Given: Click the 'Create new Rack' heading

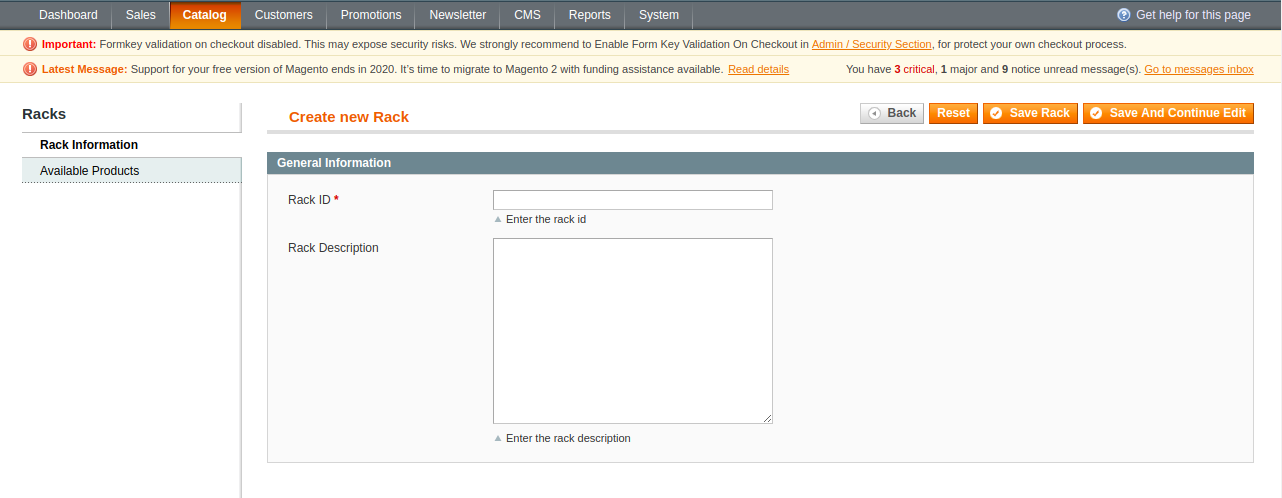Looking at the screenshot, I should tap(349, 117).
